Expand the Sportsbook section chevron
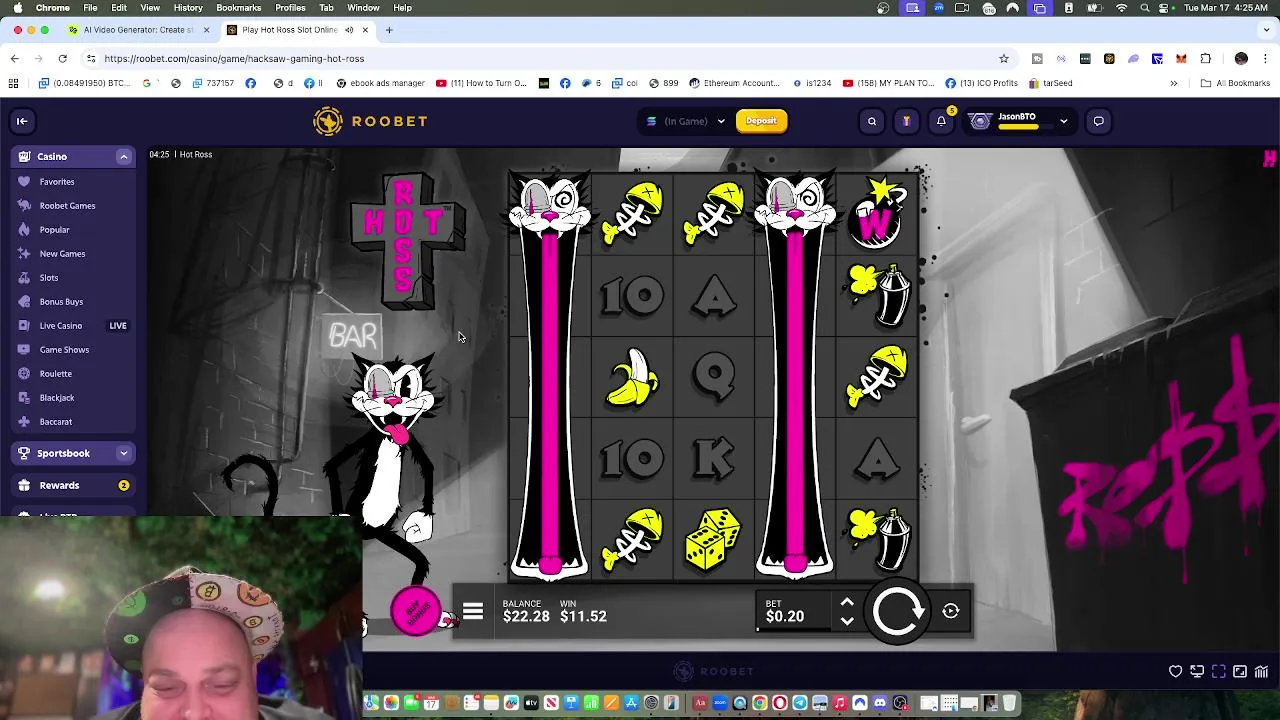 tap(124, 453)
